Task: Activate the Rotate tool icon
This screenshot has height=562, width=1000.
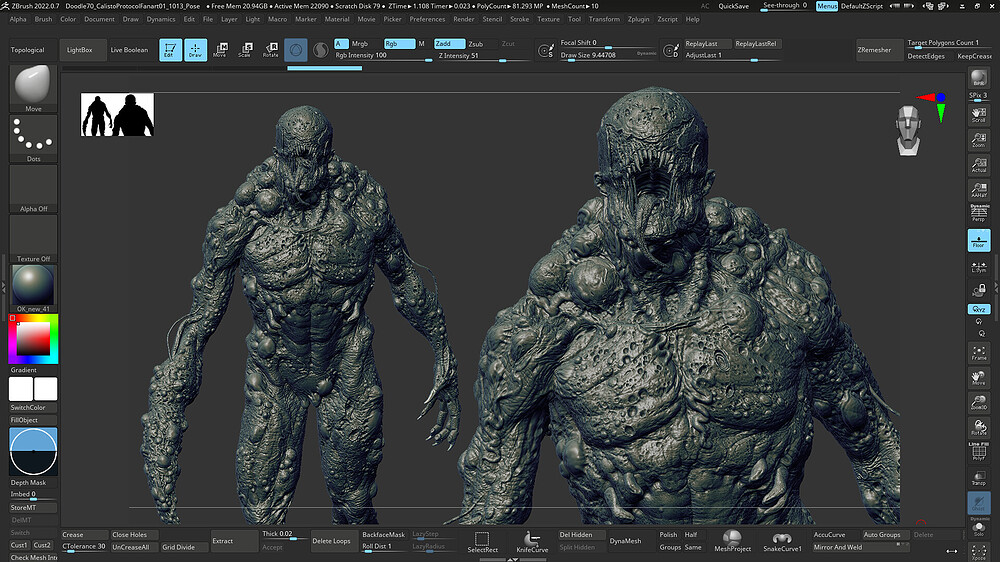Action: pos(270,50)
